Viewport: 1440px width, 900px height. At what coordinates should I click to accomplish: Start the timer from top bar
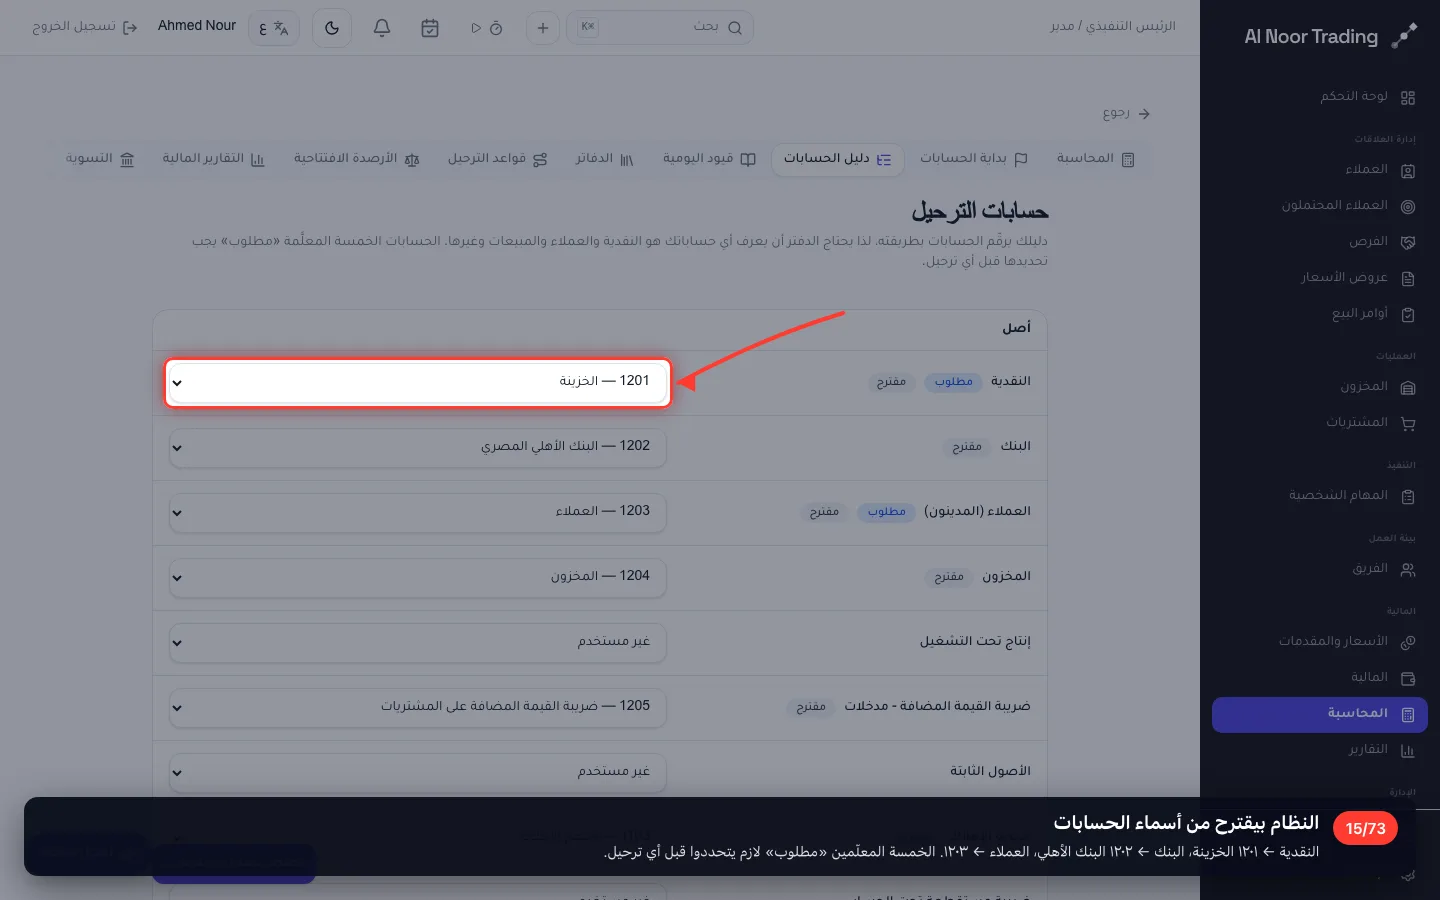click(x=486, y=28)
